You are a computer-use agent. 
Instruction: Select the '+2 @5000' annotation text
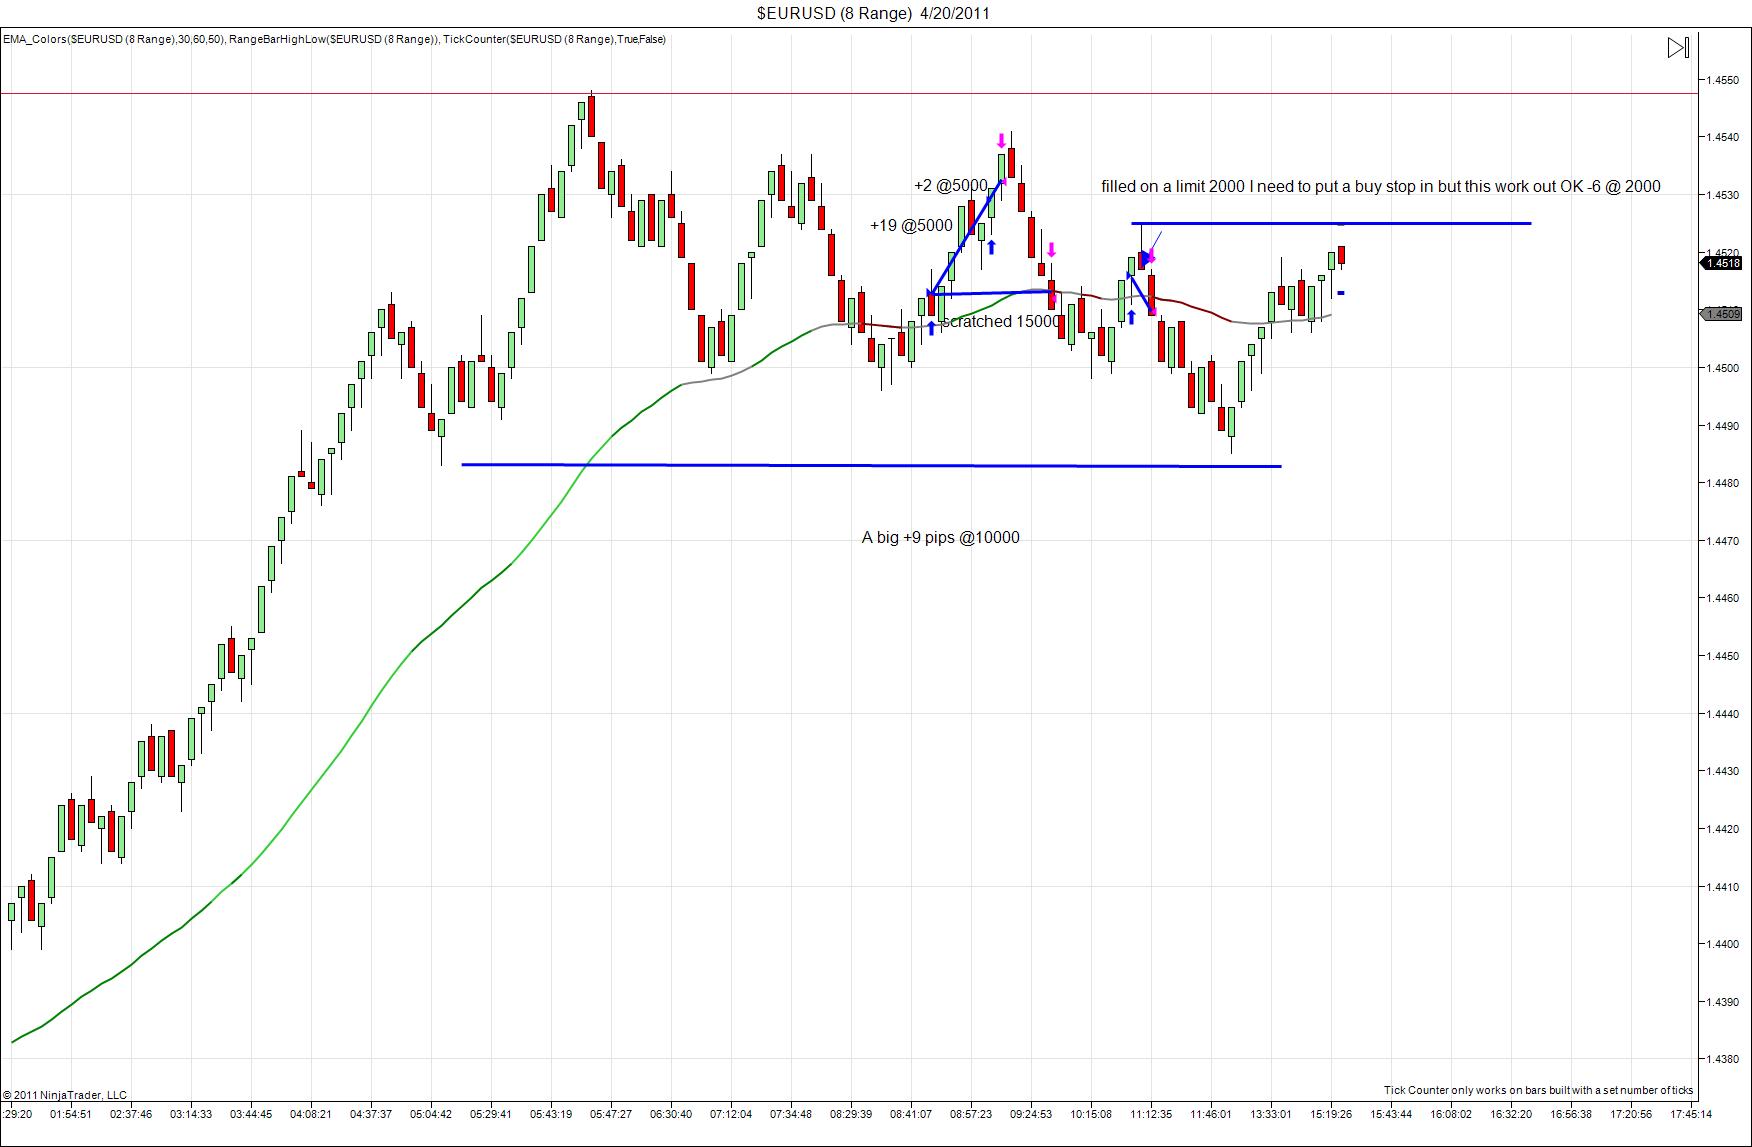[x=950, y=186]
